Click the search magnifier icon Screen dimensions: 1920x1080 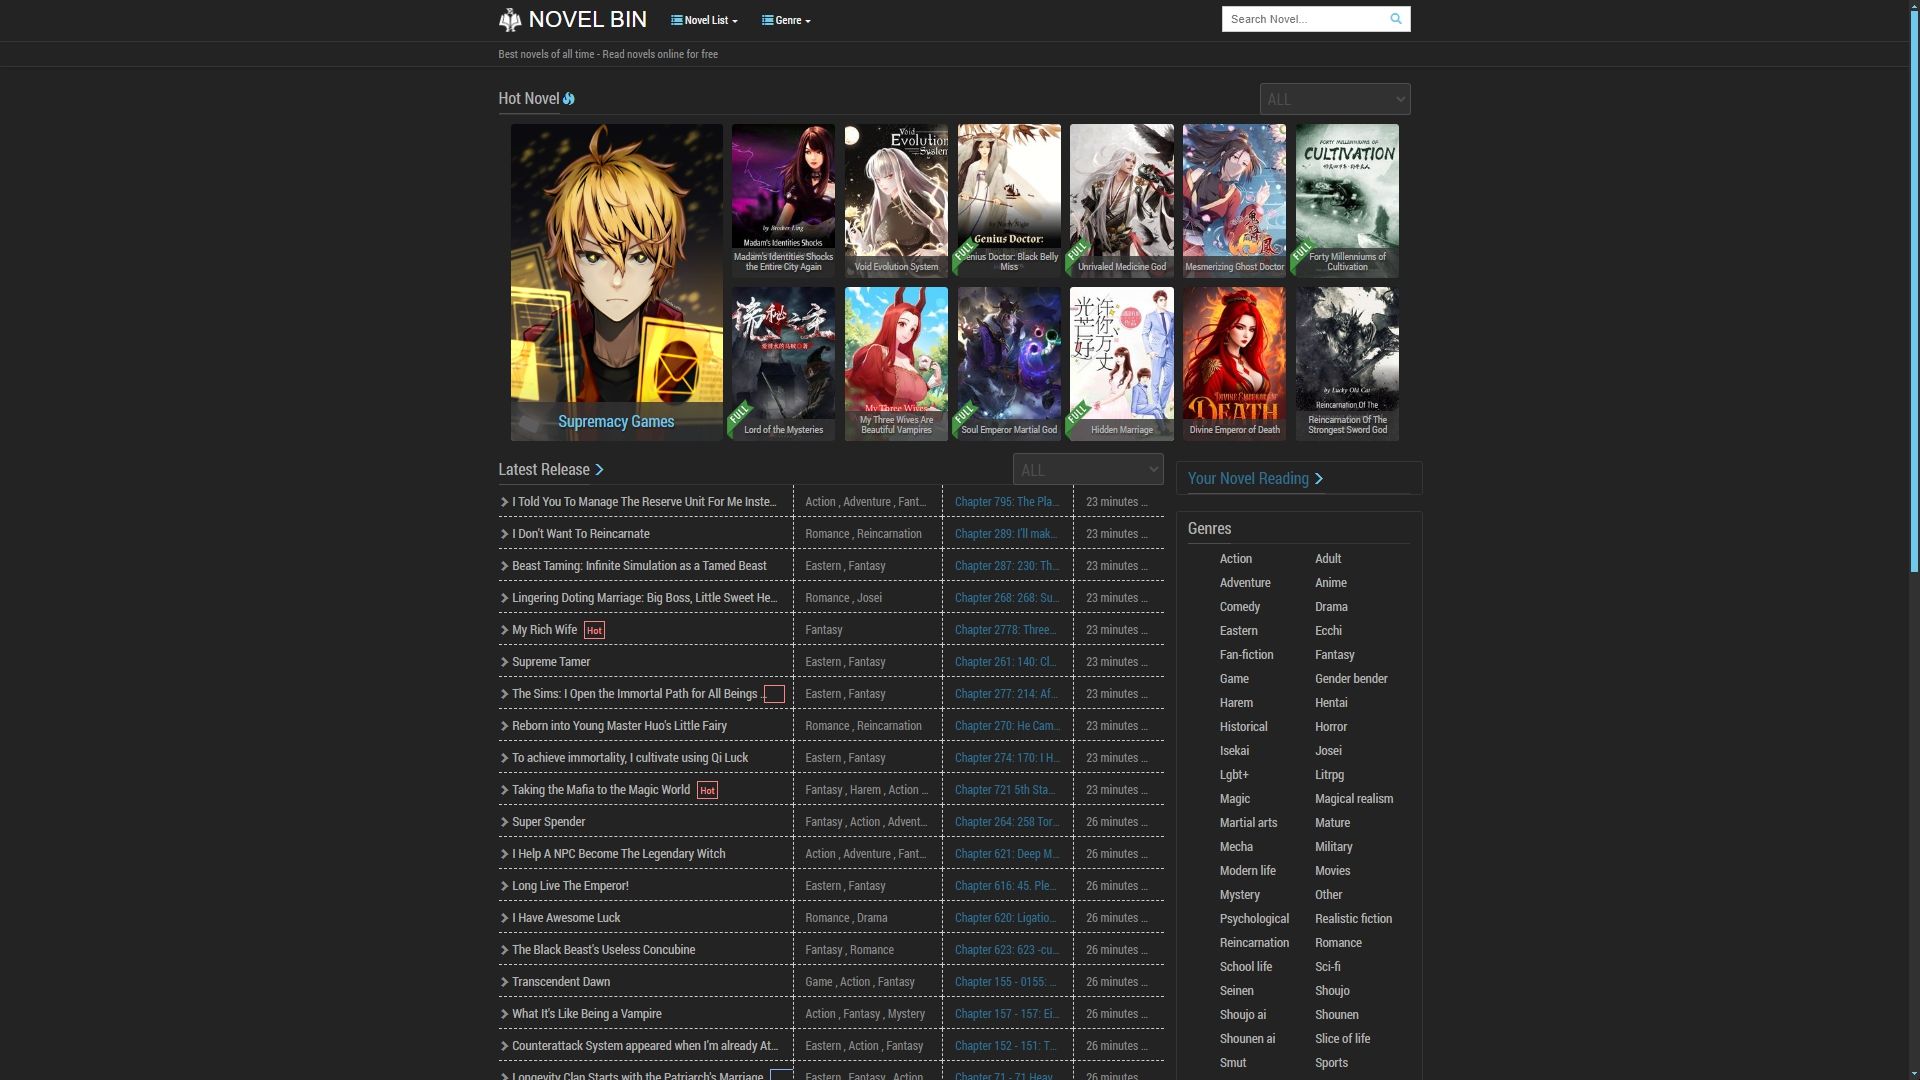[1395, 18]
